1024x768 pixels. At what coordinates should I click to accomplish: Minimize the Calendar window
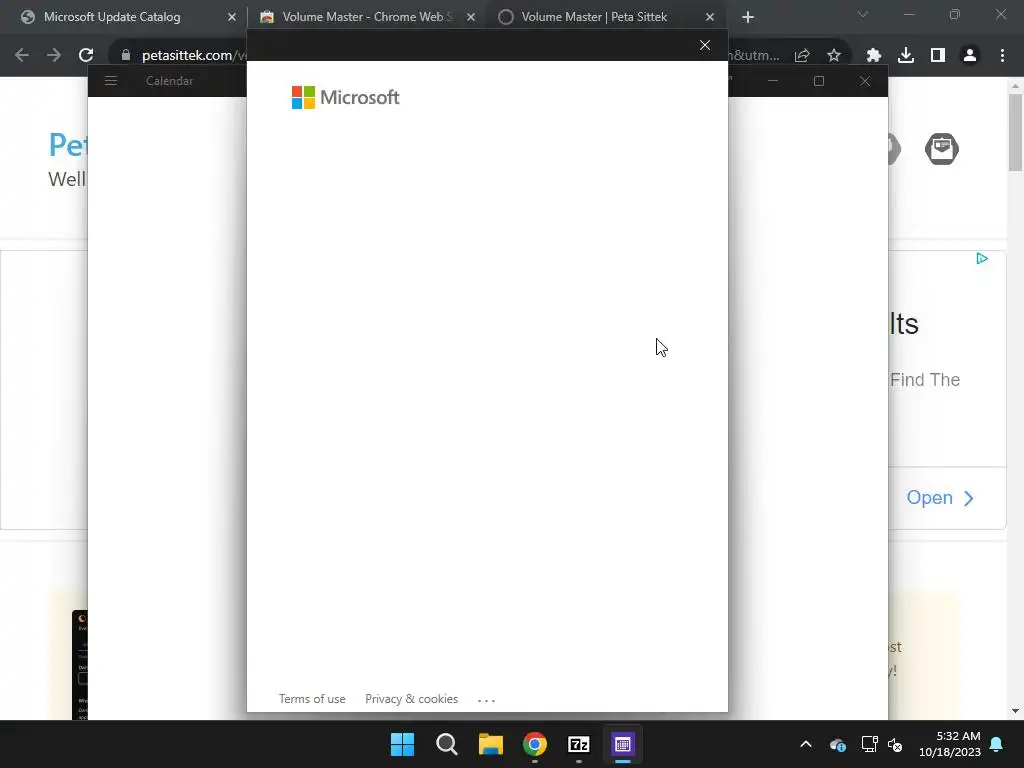click(773, 81)
